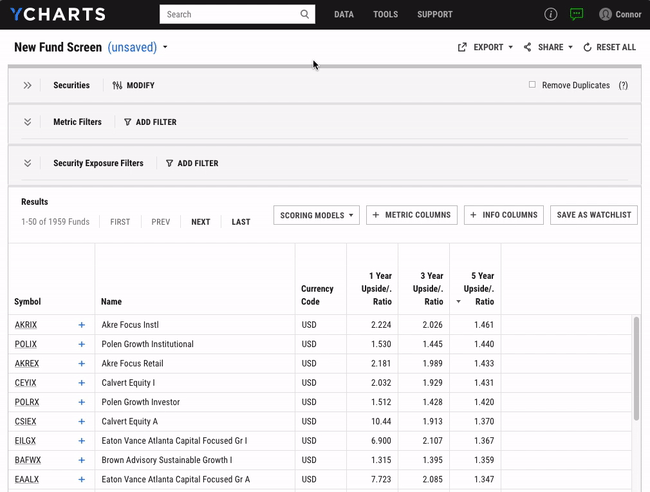Click the results table vertical scrollbar
Screen dimensions: 650x492
(x=636, y=368)
